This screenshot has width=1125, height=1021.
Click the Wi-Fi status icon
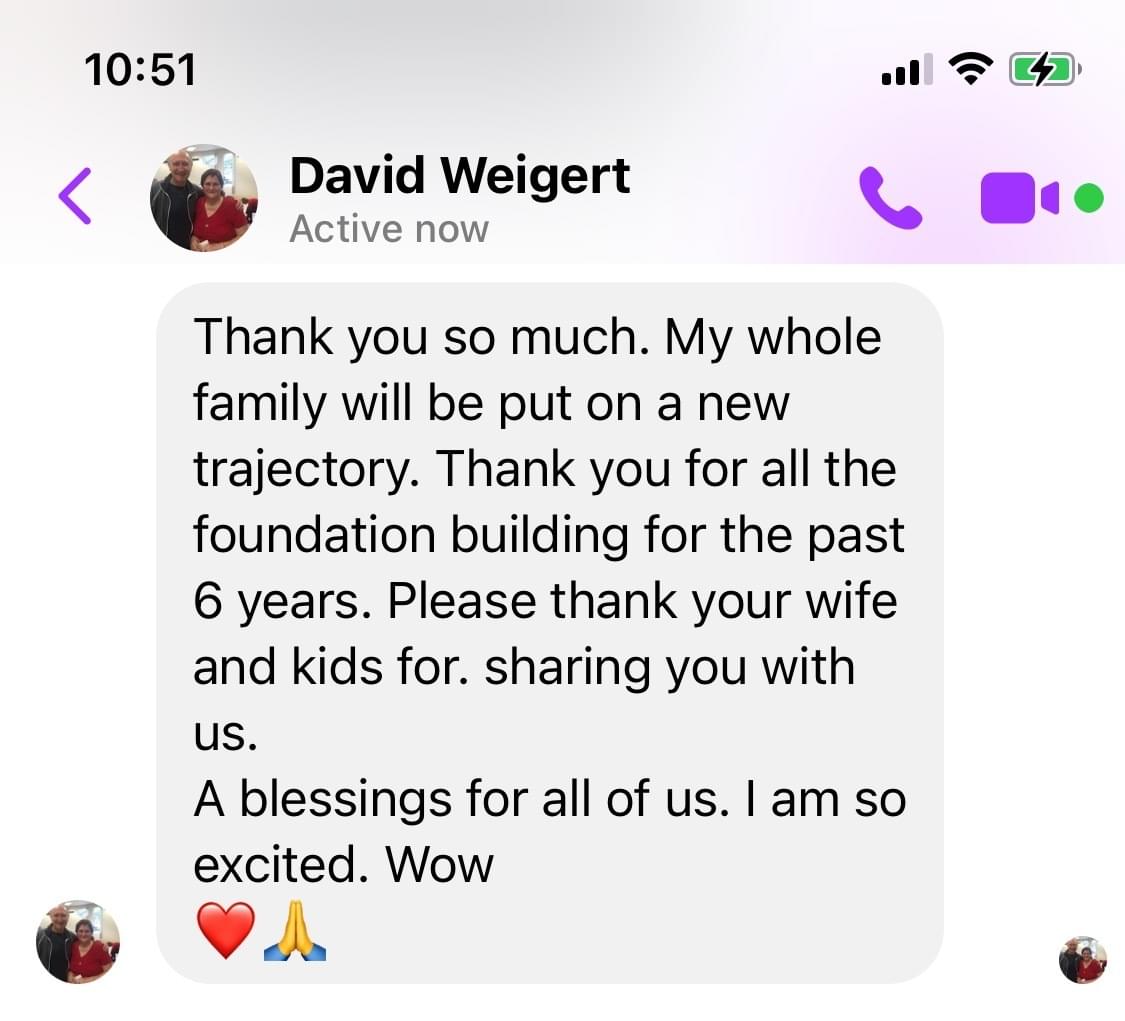coord(971,69)
